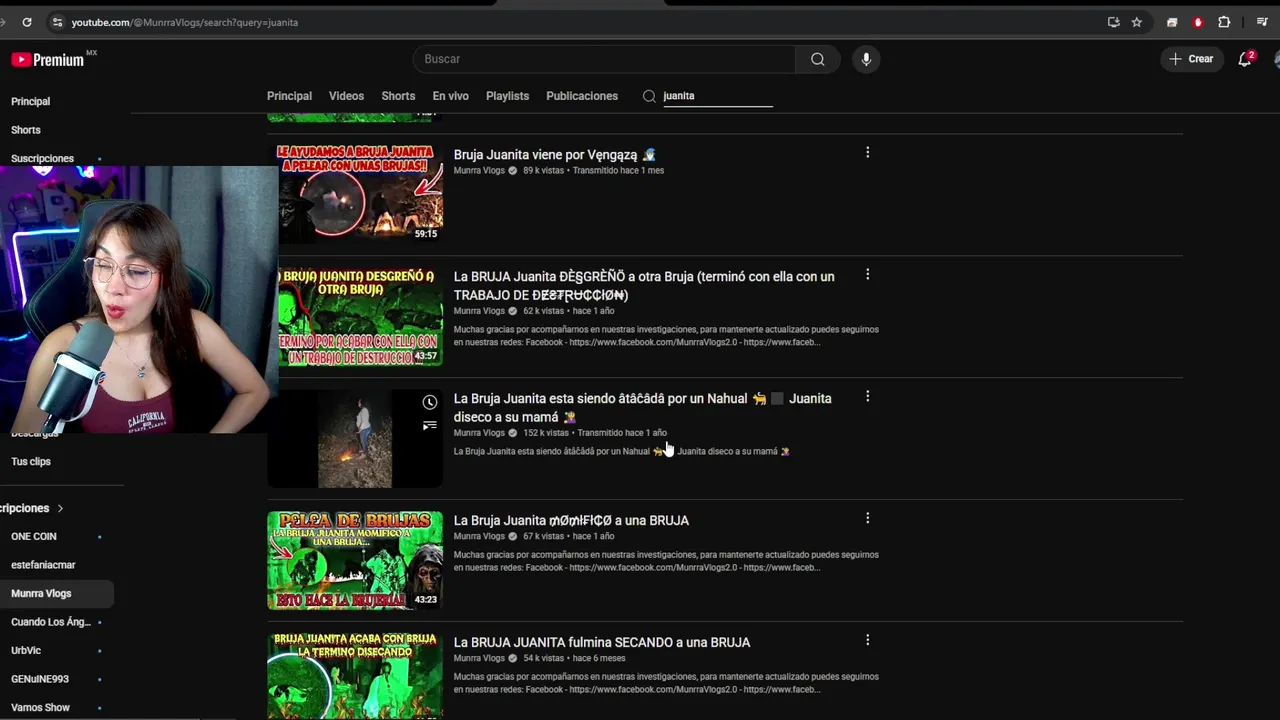Image resolution: width=1280 pixels, height=720 pixels.
Task: Open options menu for DESGREÑO a otra Bruja video
Action: pyautogui.click(x=867, y=275)
